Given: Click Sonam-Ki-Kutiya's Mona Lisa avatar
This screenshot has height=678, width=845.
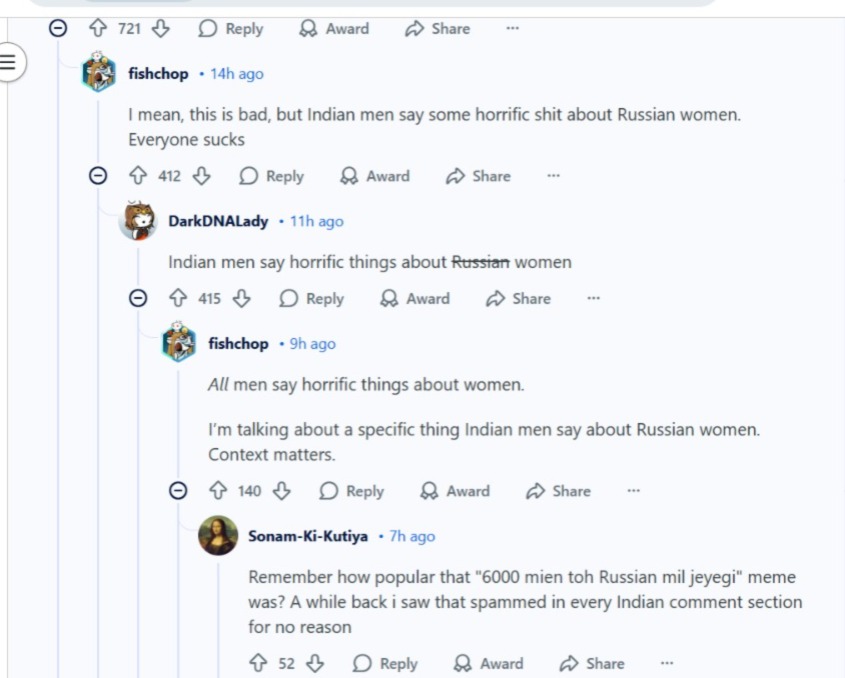Looking at the screenshot, I should point(218,536).
